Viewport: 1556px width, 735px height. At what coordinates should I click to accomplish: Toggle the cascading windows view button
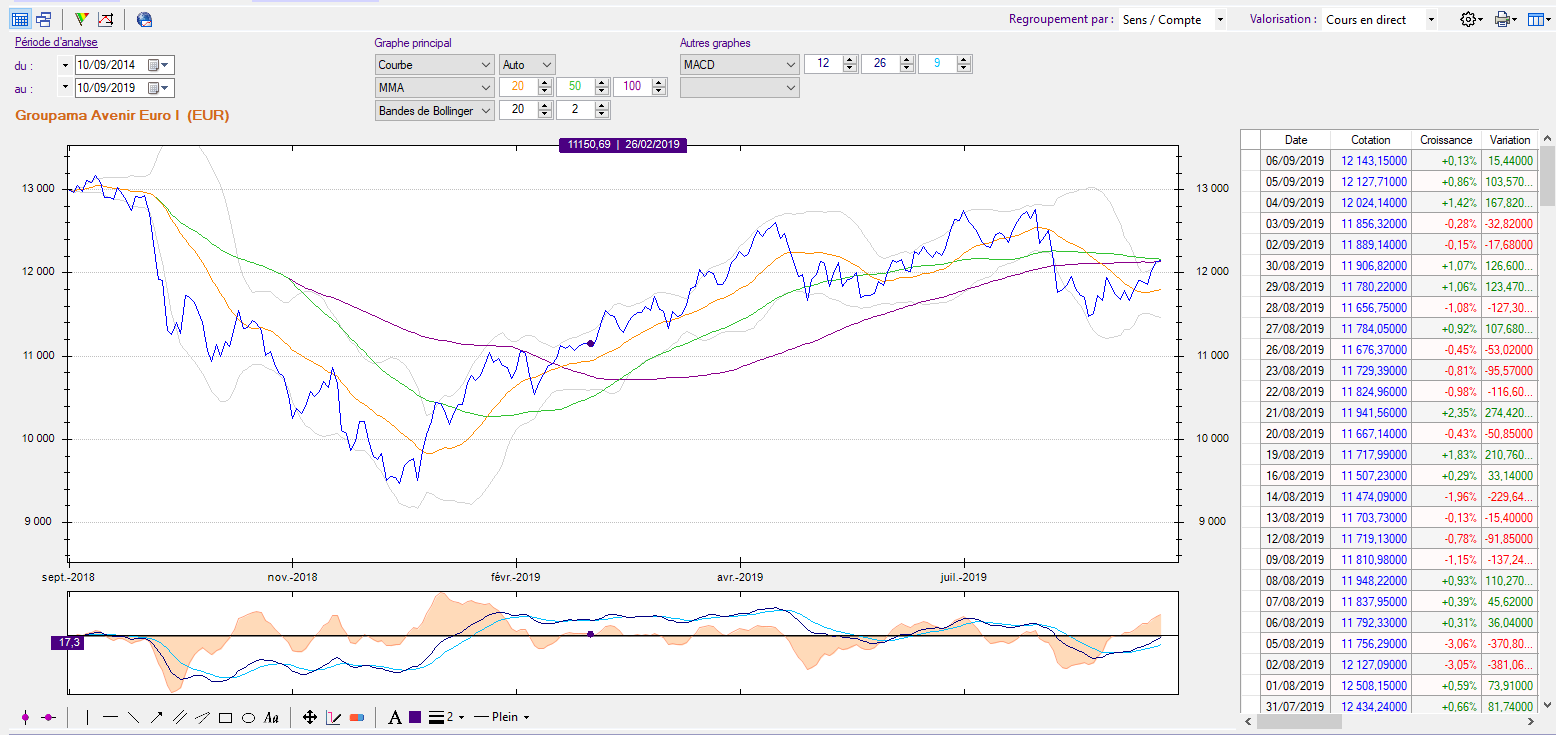pyautogui.click(x=43, y=19)
